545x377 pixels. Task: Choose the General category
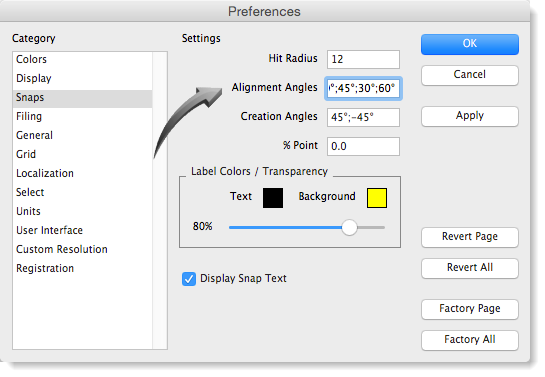[82, 135]
